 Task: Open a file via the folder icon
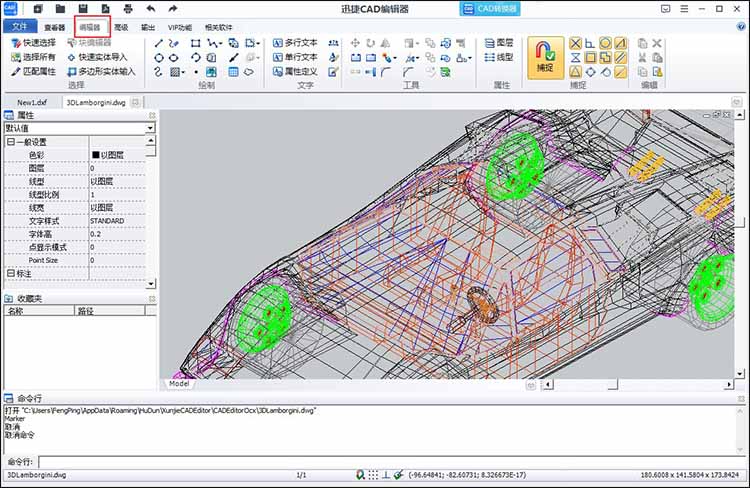(60, 8)
